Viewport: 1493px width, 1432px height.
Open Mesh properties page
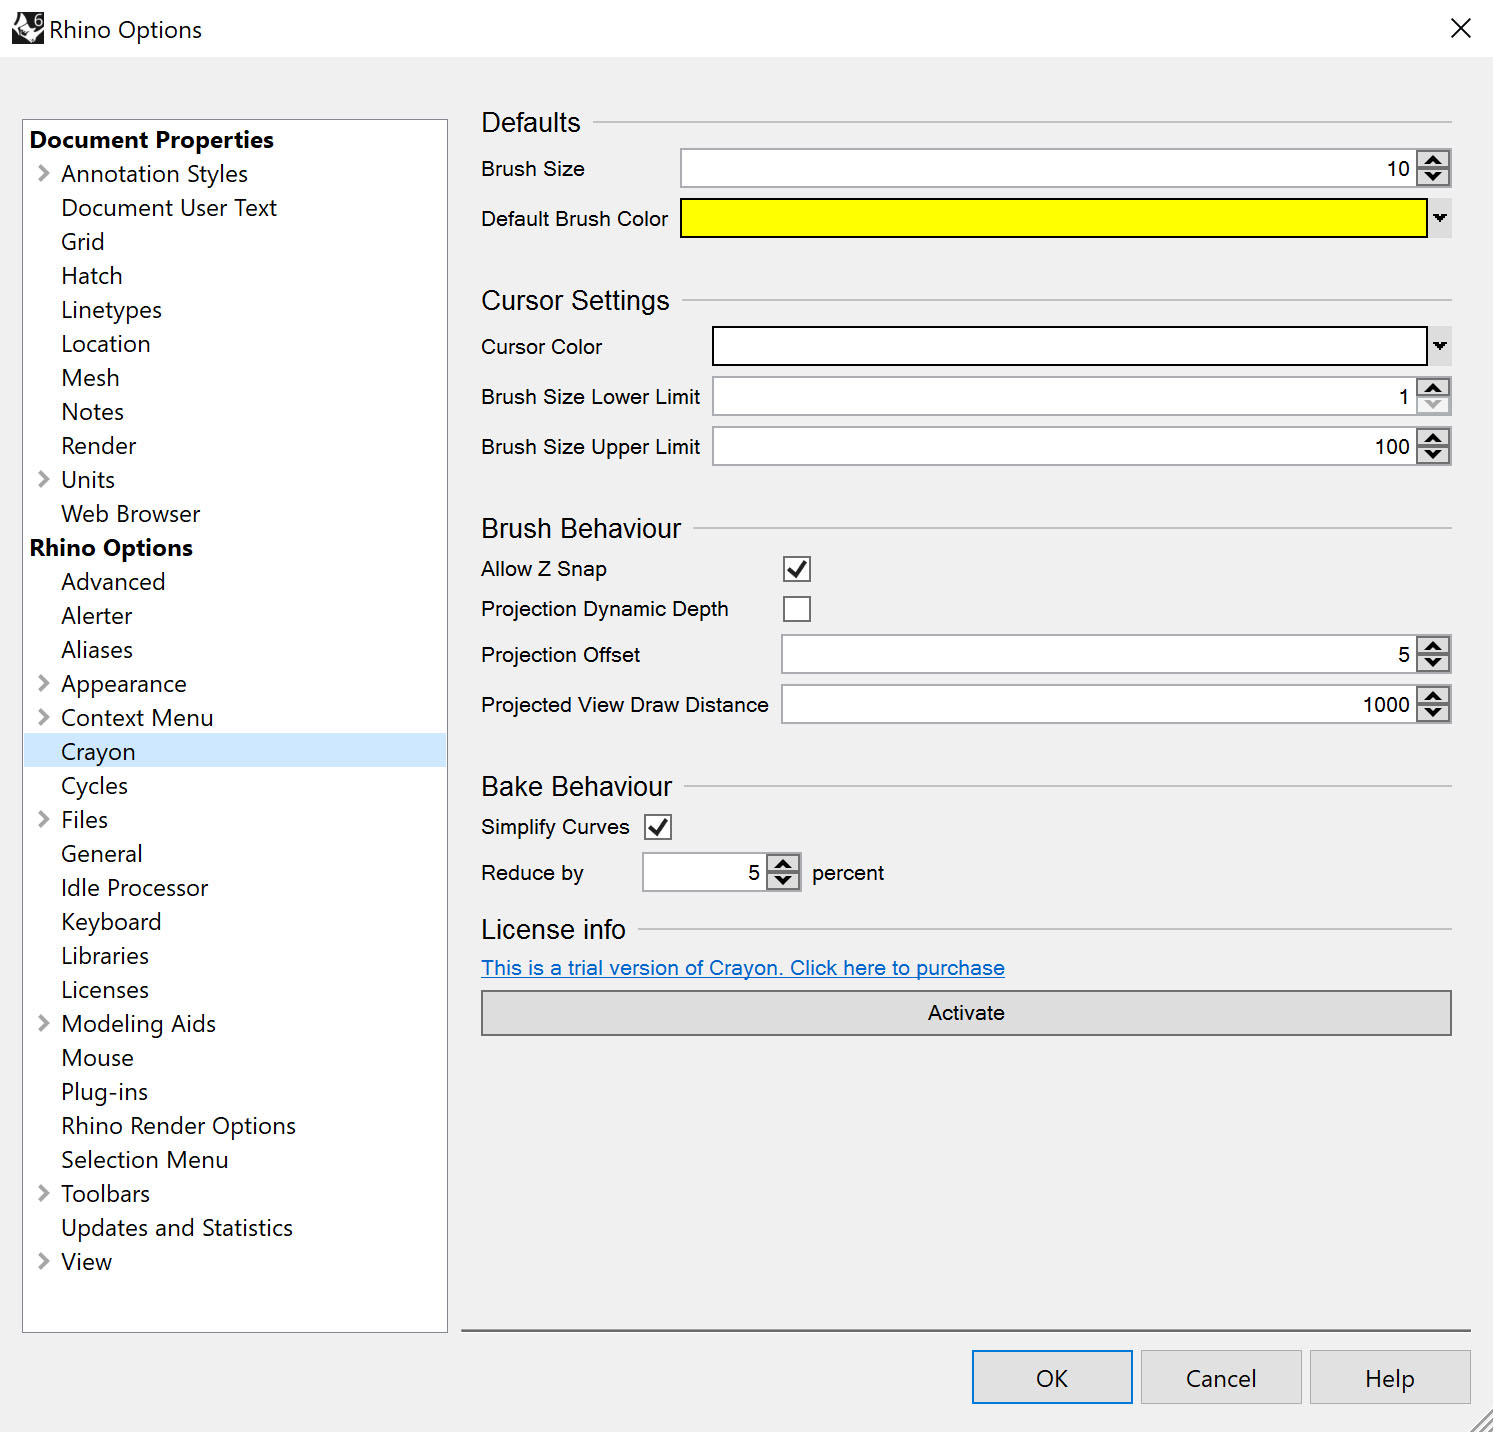(90, 378)
